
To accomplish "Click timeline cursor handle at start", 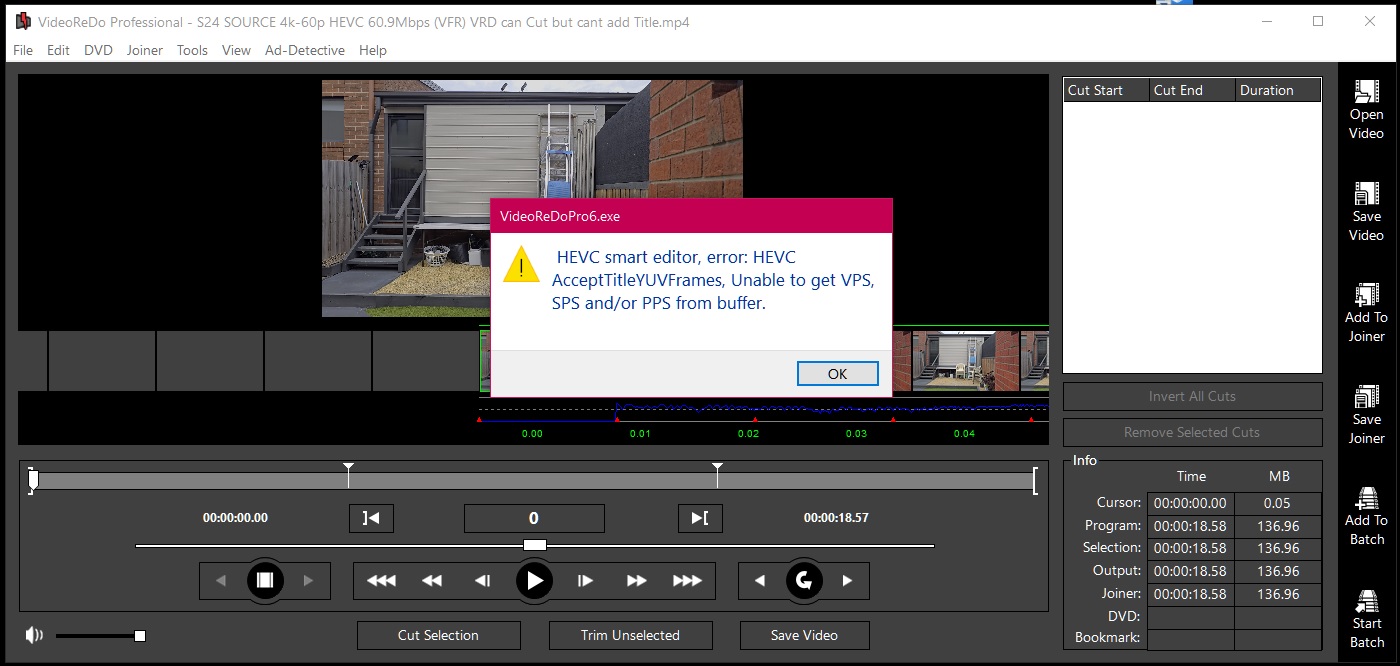I will (x=33, y=481).
